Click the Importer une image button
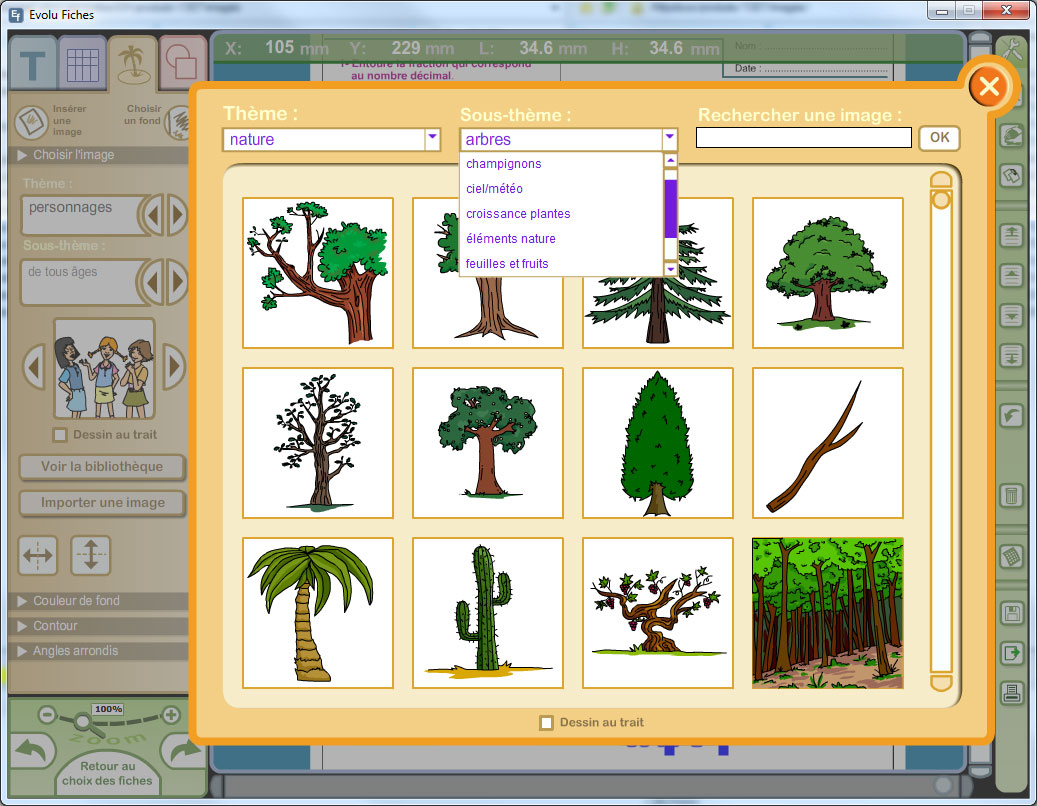 (x=103, y=503)
